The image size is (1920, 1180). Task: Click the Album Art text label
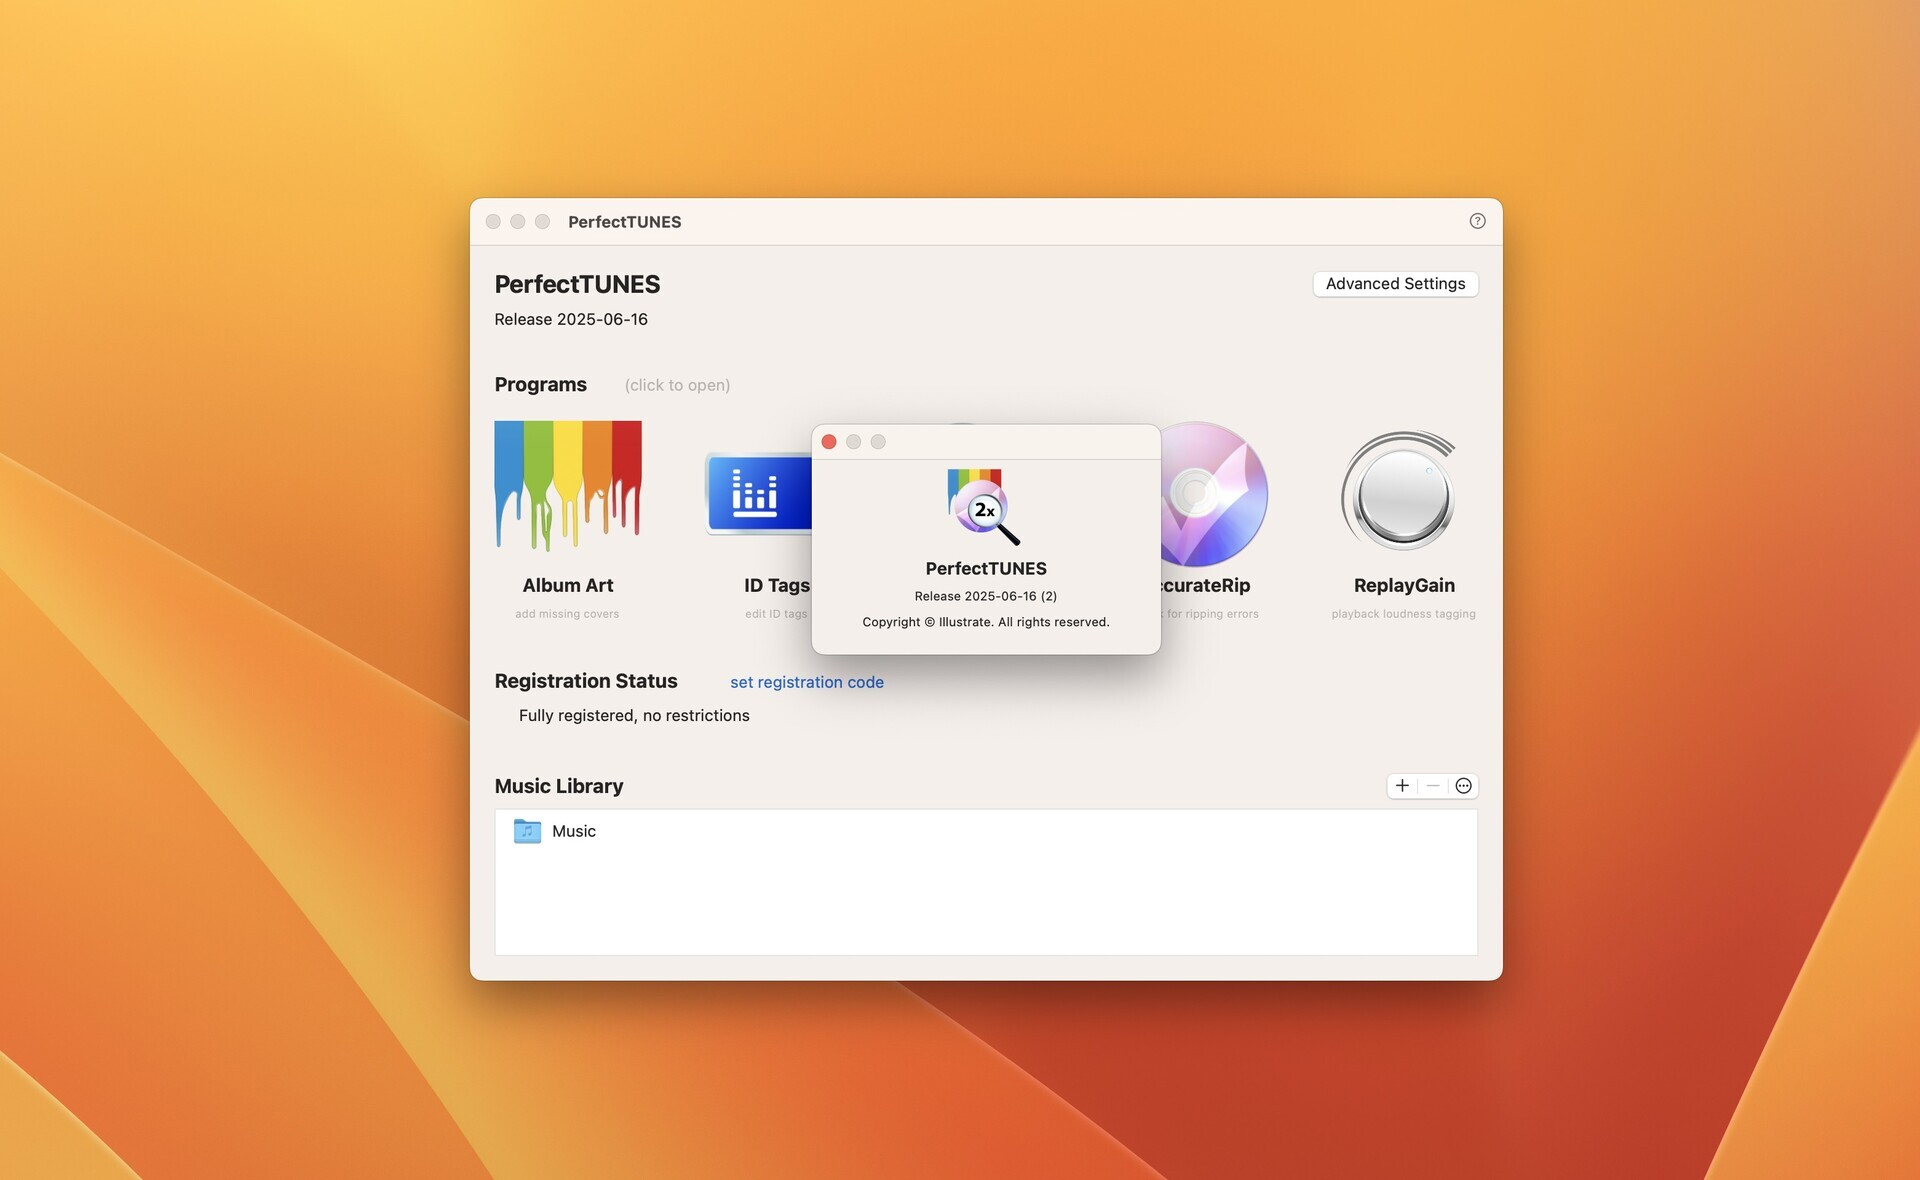coord(567,585)
